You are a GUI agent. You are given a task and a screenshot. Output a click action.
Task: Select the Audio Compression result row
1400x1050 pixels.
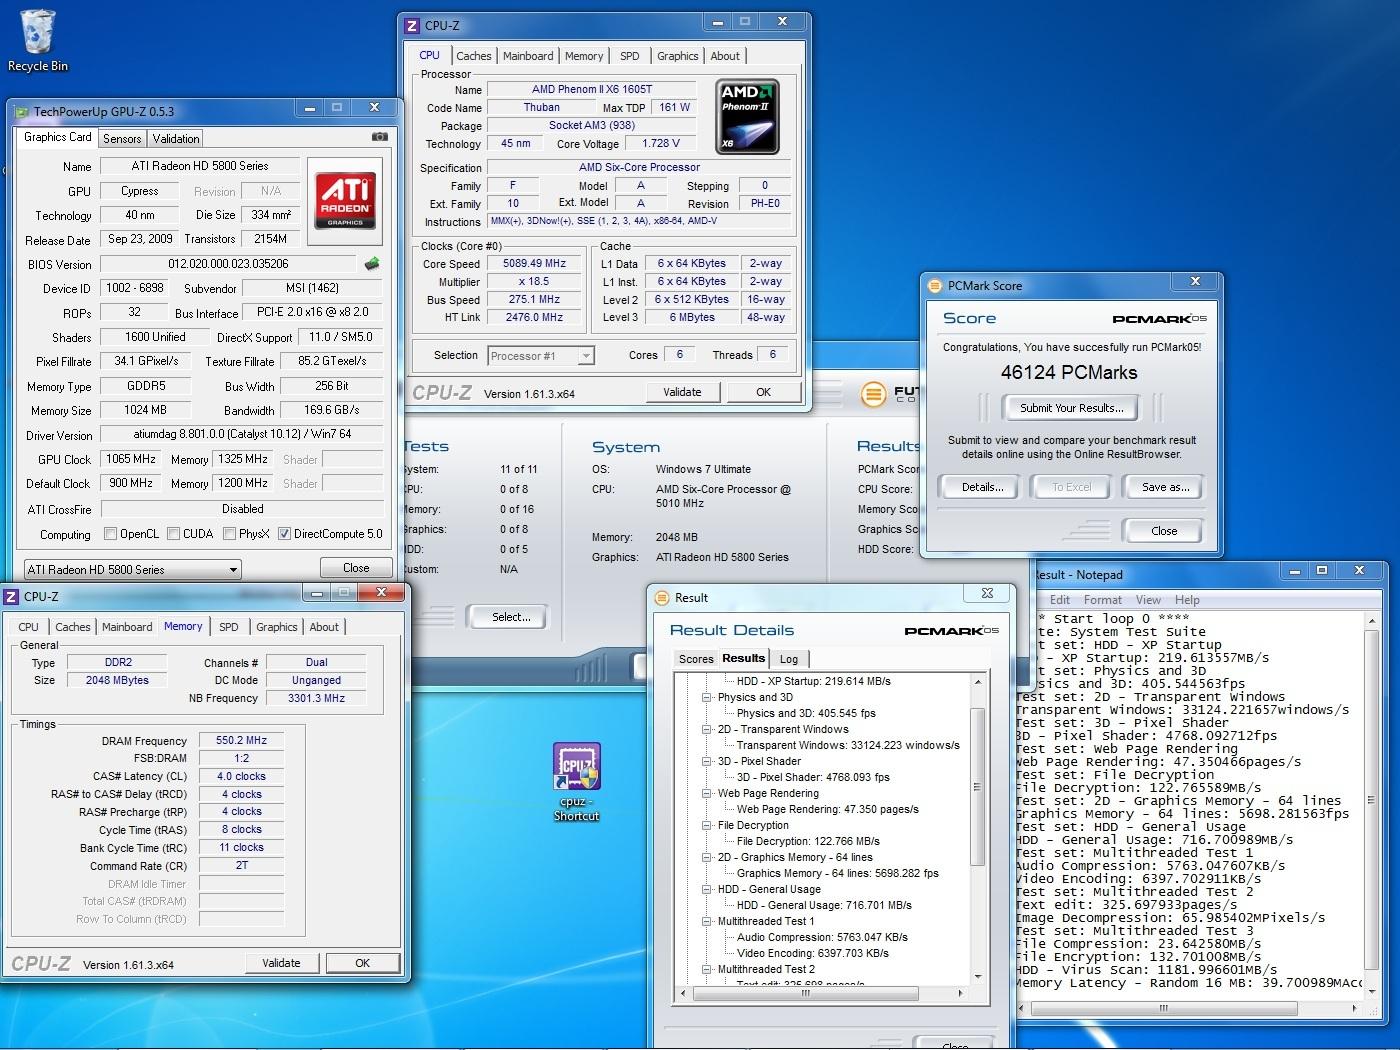tap(822, 937)
